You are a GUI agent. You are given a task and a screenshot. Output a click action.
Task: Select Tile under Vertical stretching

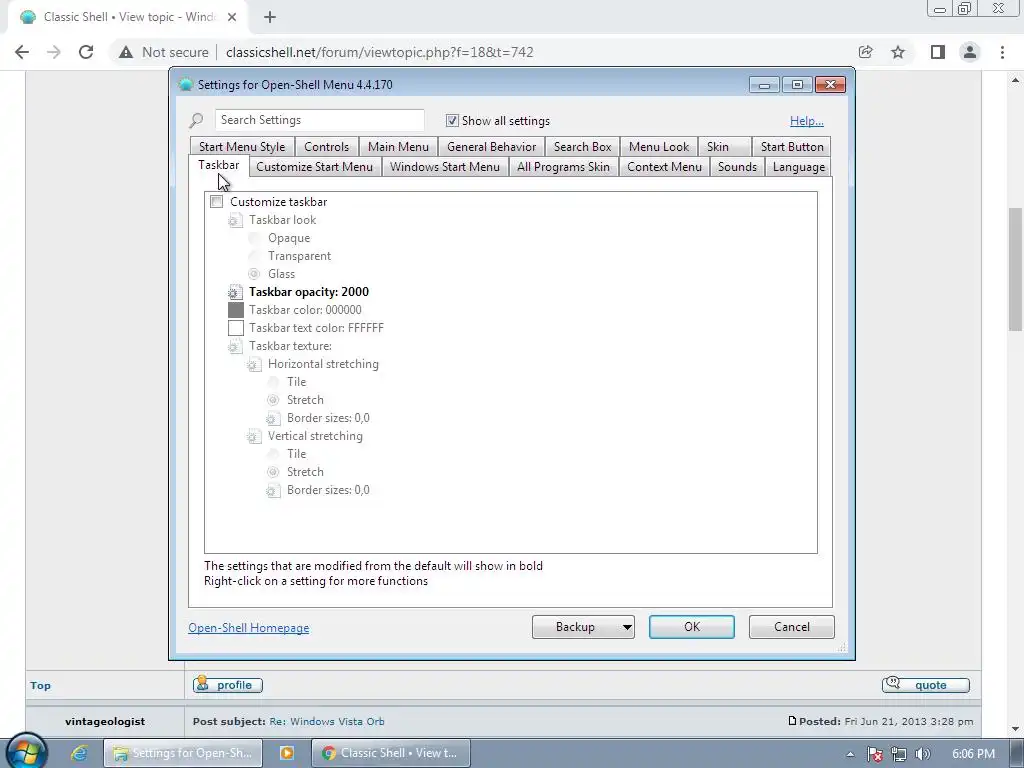[x=273, y=454]
